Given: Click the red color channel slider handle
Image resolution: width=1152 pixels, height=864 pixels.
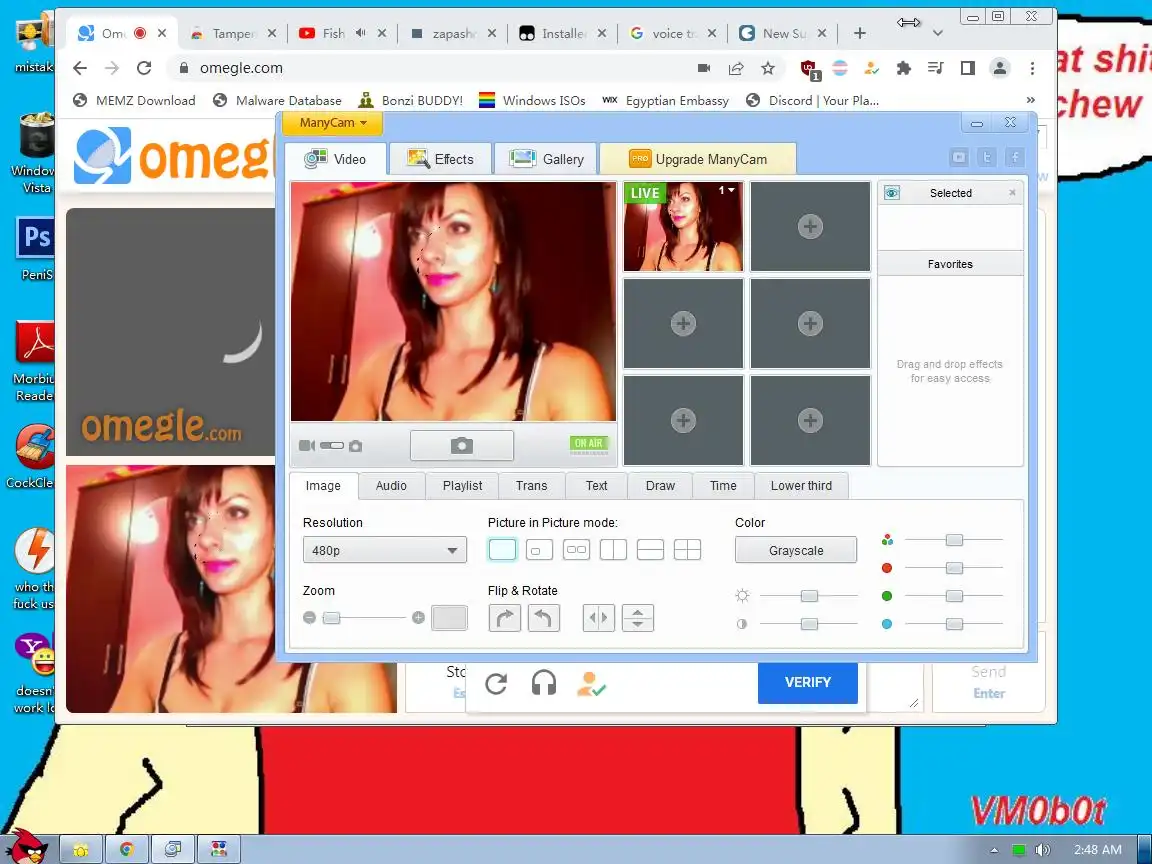Looking at the screenshot, I should [x=954, y=568].
